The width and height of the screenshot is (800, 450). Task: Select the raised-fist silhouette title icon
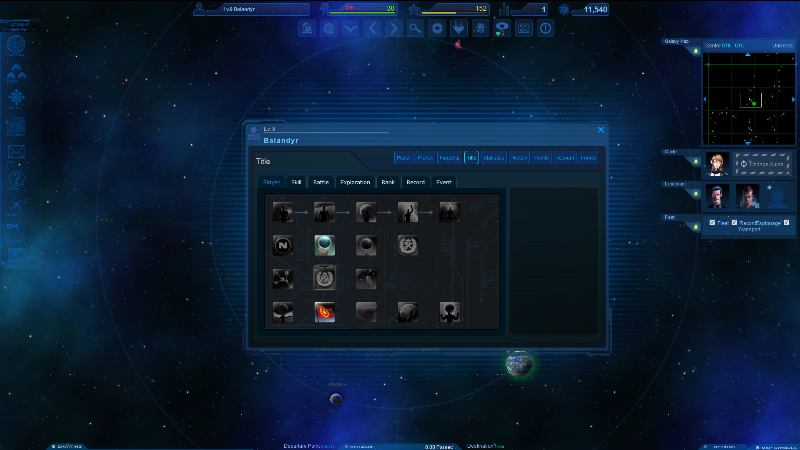coord(408,212)
